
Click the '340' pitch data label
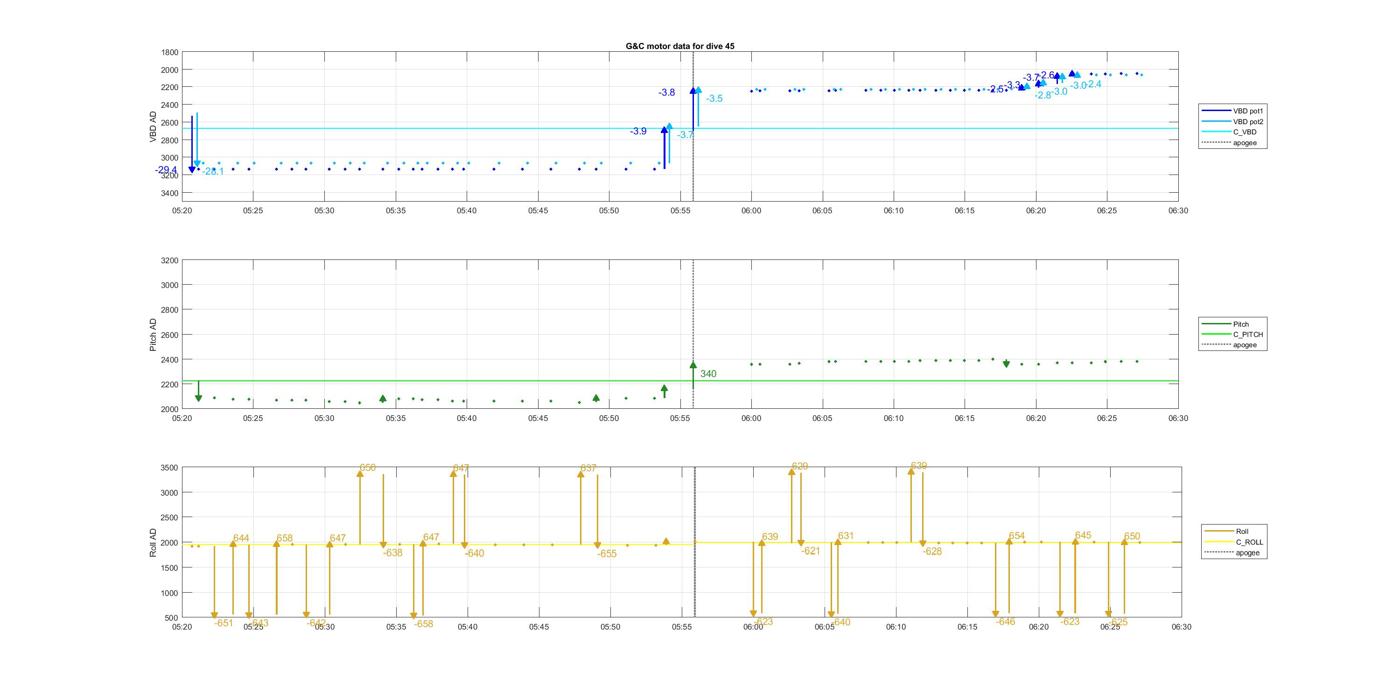[x=708, y=374]
